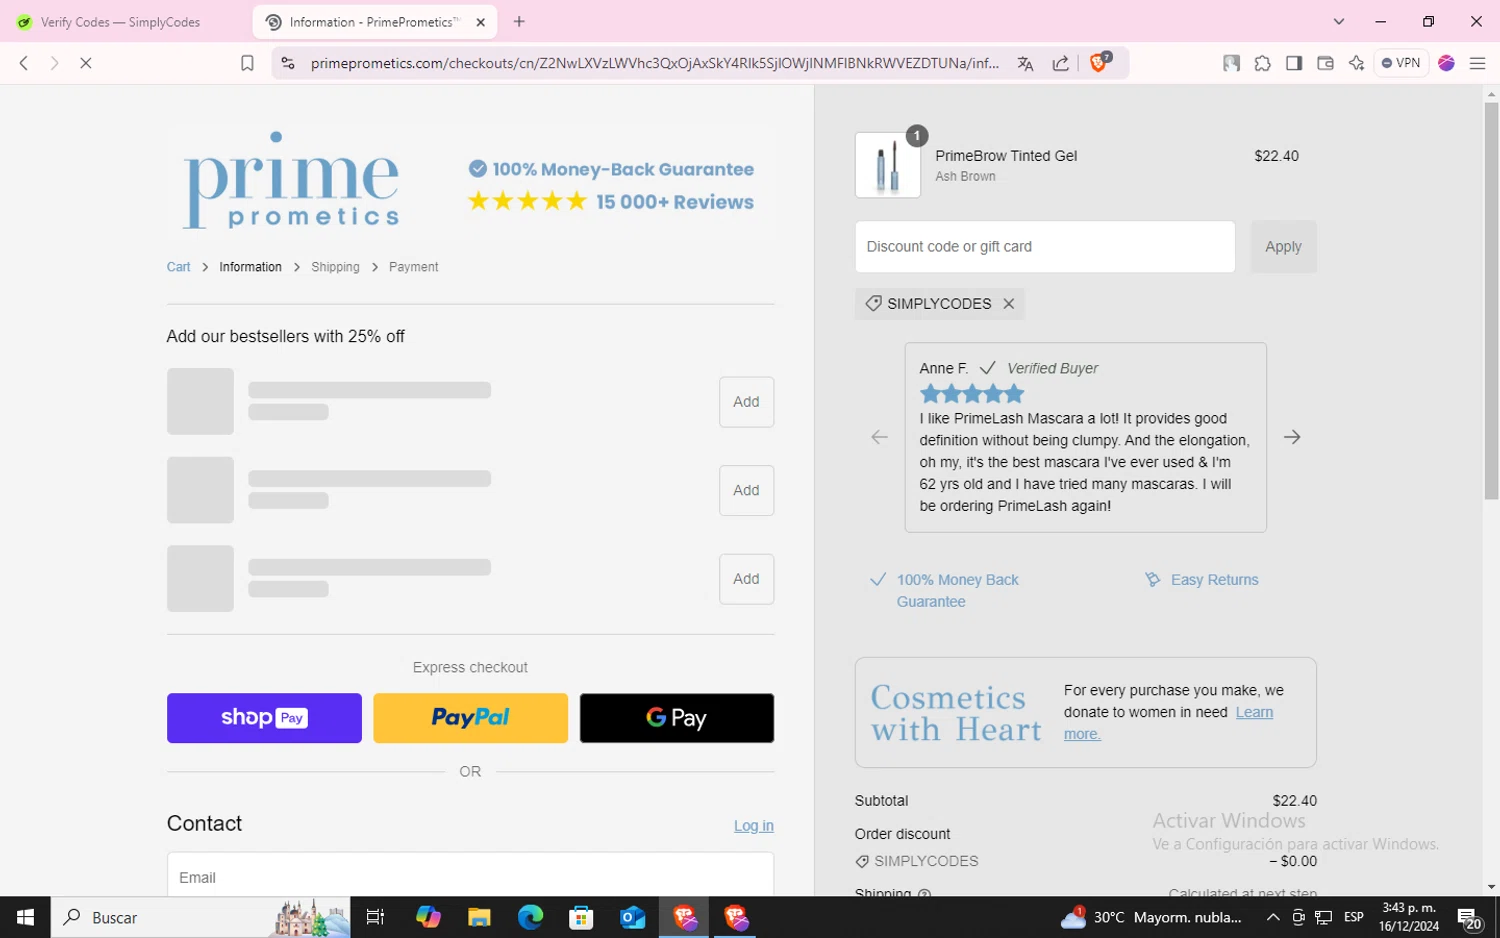Go back with the browser back arrow
Screen dimensions: 1500x938
click(x=24, y=63)
